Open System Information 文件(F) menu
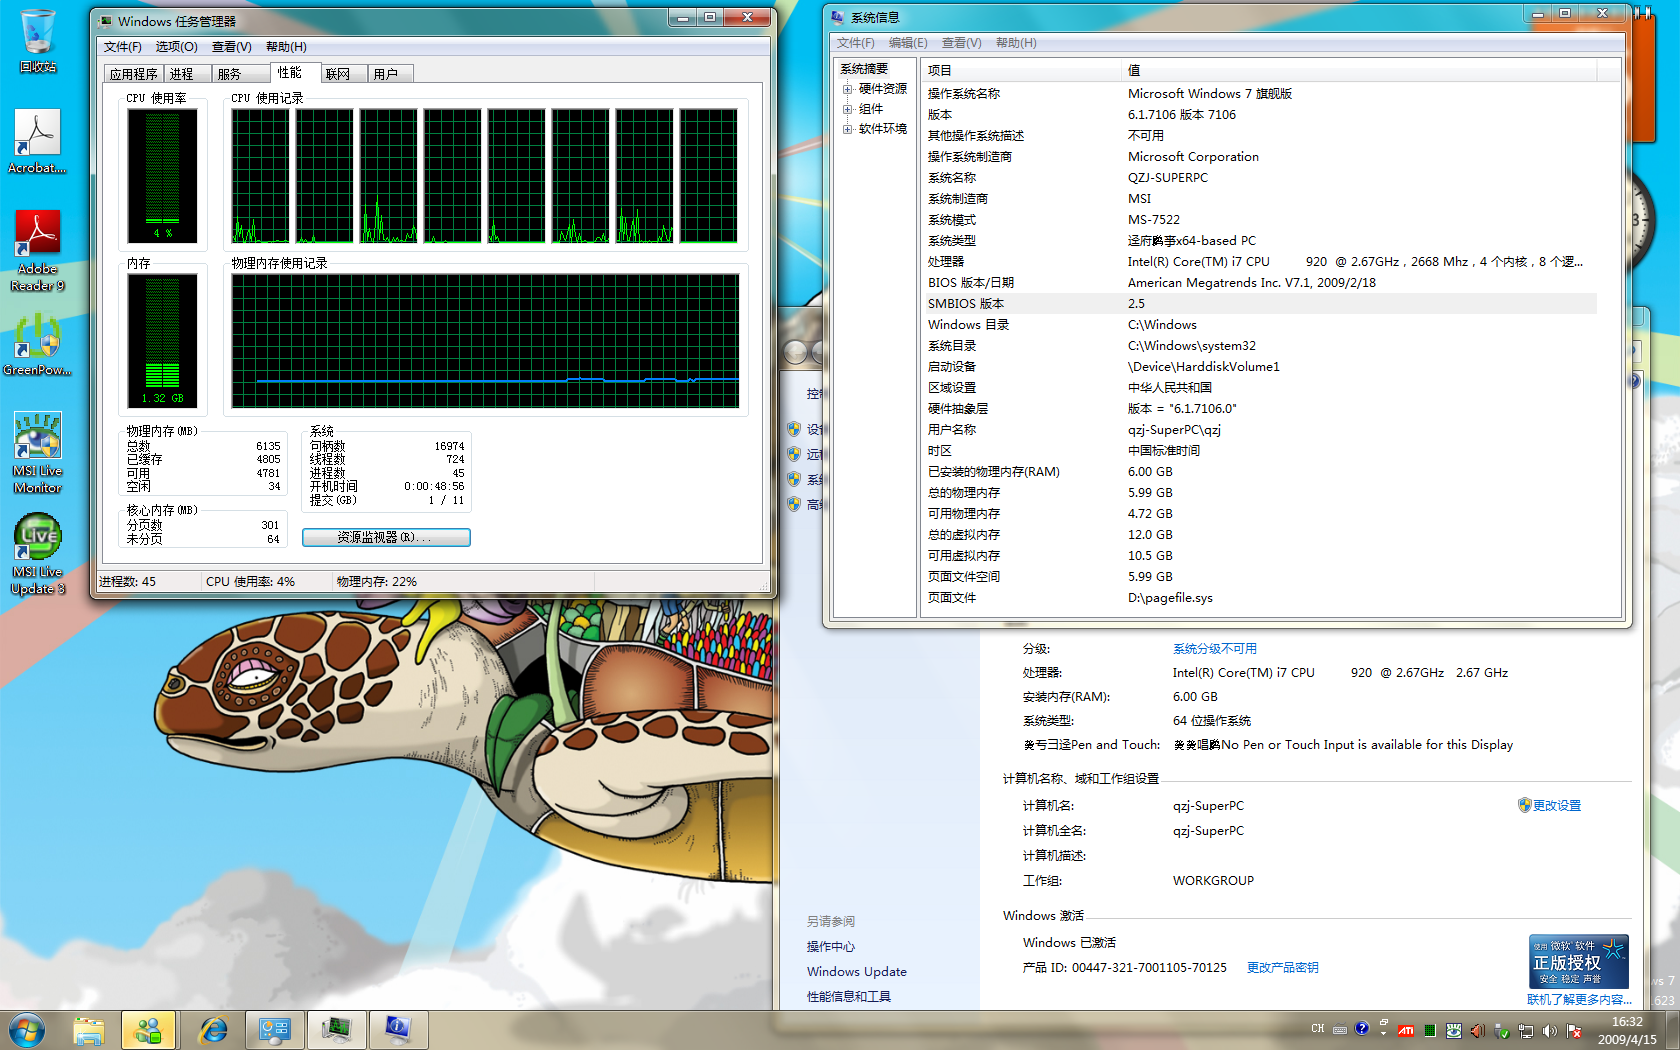The width and height of the screenshot is (1680, 1050). tap(855, 43)
